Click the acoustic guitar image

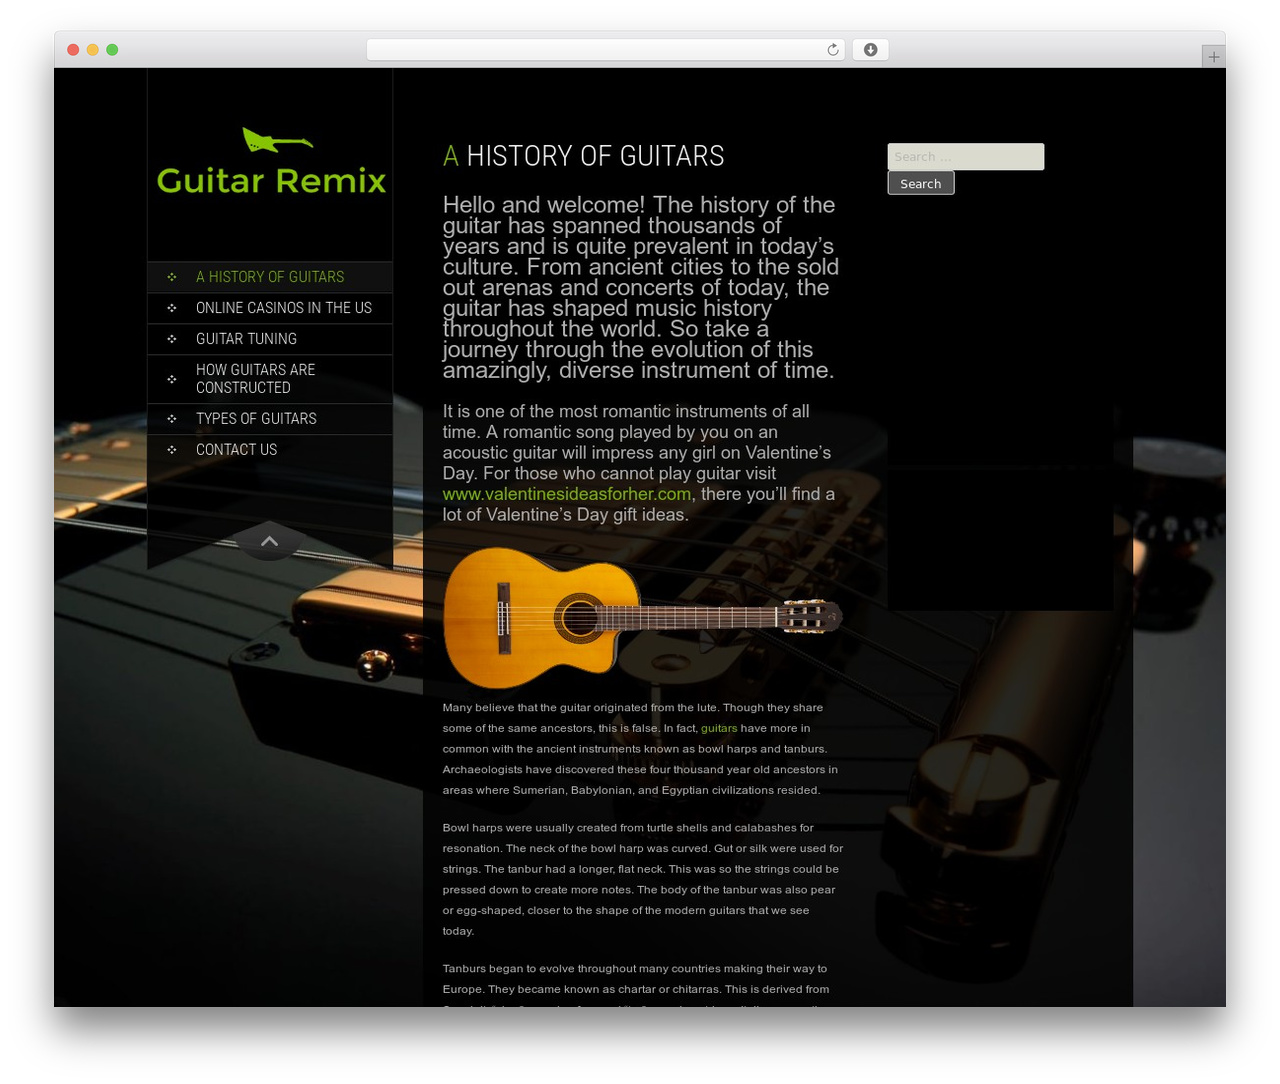click(643, 618)
